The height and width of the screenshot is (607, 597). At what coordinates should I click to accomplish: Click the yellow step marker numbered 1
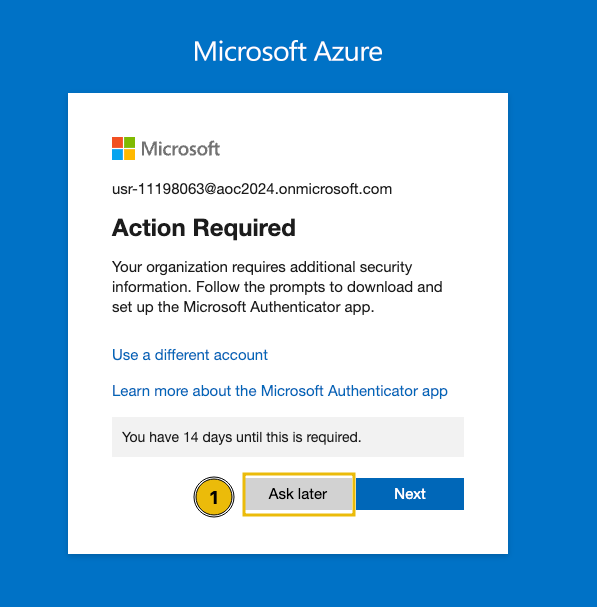214,497
